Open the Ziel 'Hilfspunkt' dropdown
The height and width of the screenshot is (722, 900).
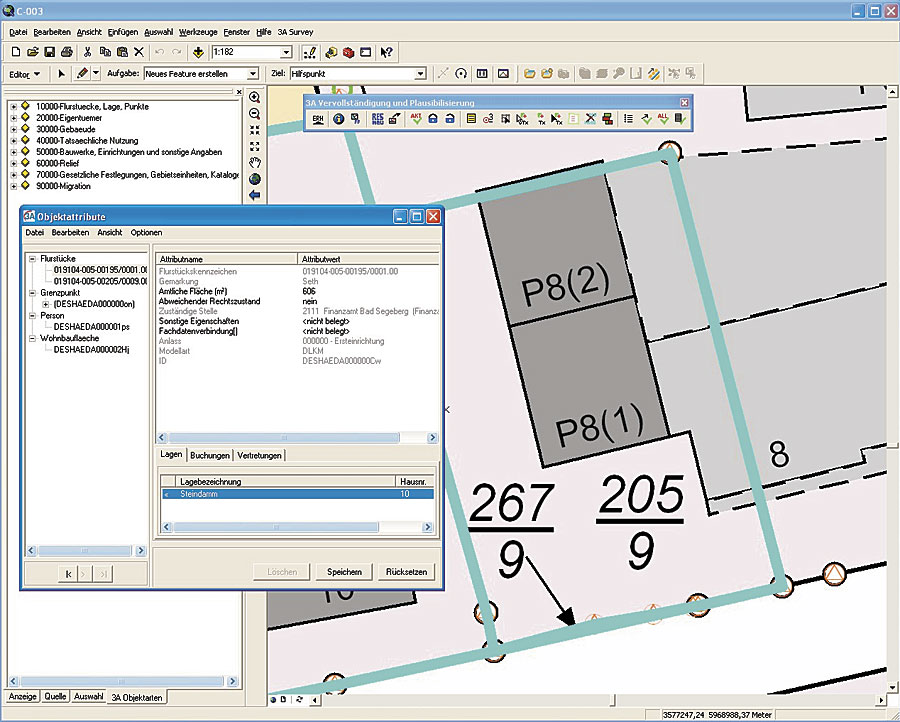tap(421, 74)
